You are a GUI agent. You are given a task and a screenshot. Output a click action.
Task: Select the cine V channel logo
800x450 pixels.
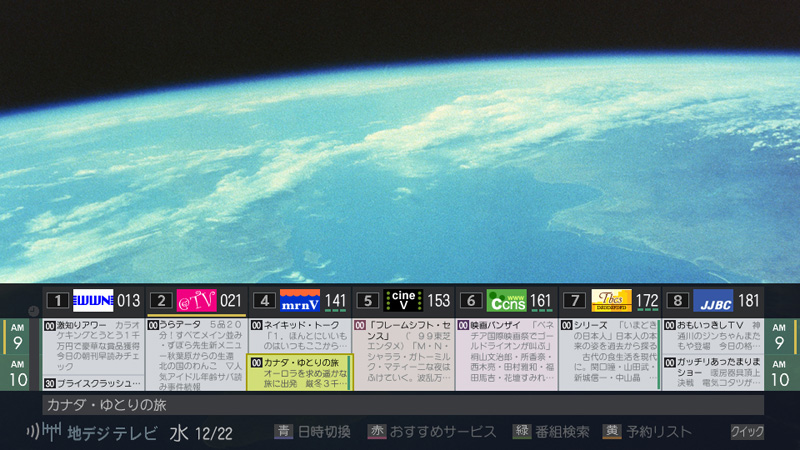[403, 301]
